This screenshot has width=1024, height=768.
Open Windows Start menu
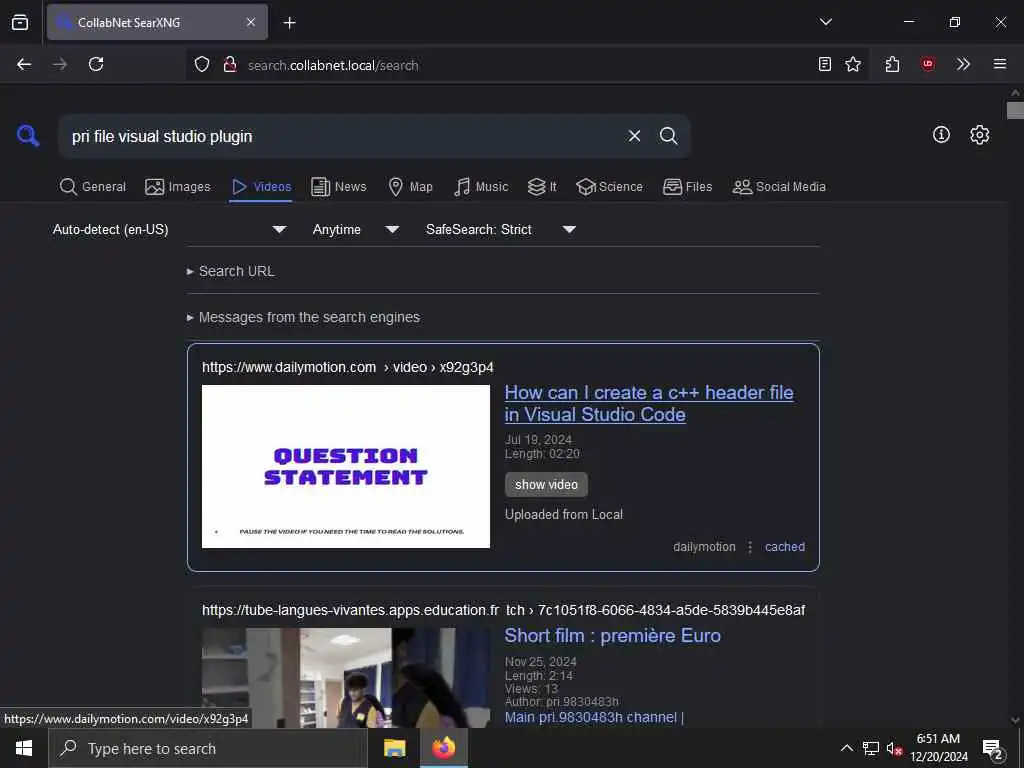24,748
